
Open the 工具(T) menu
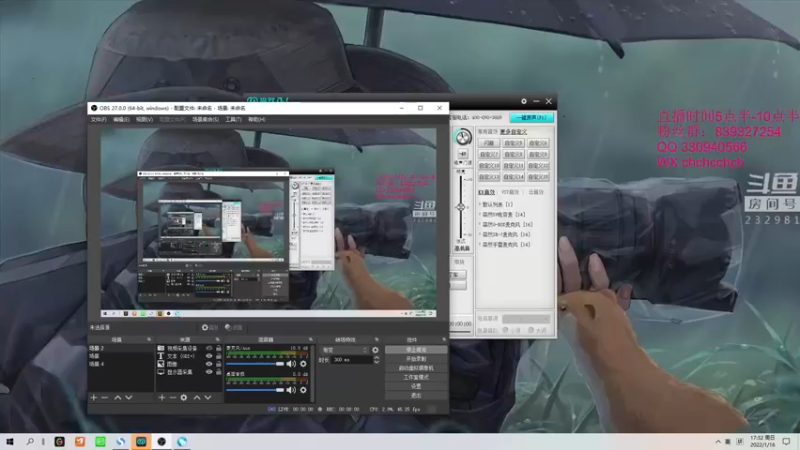(233, 119)
